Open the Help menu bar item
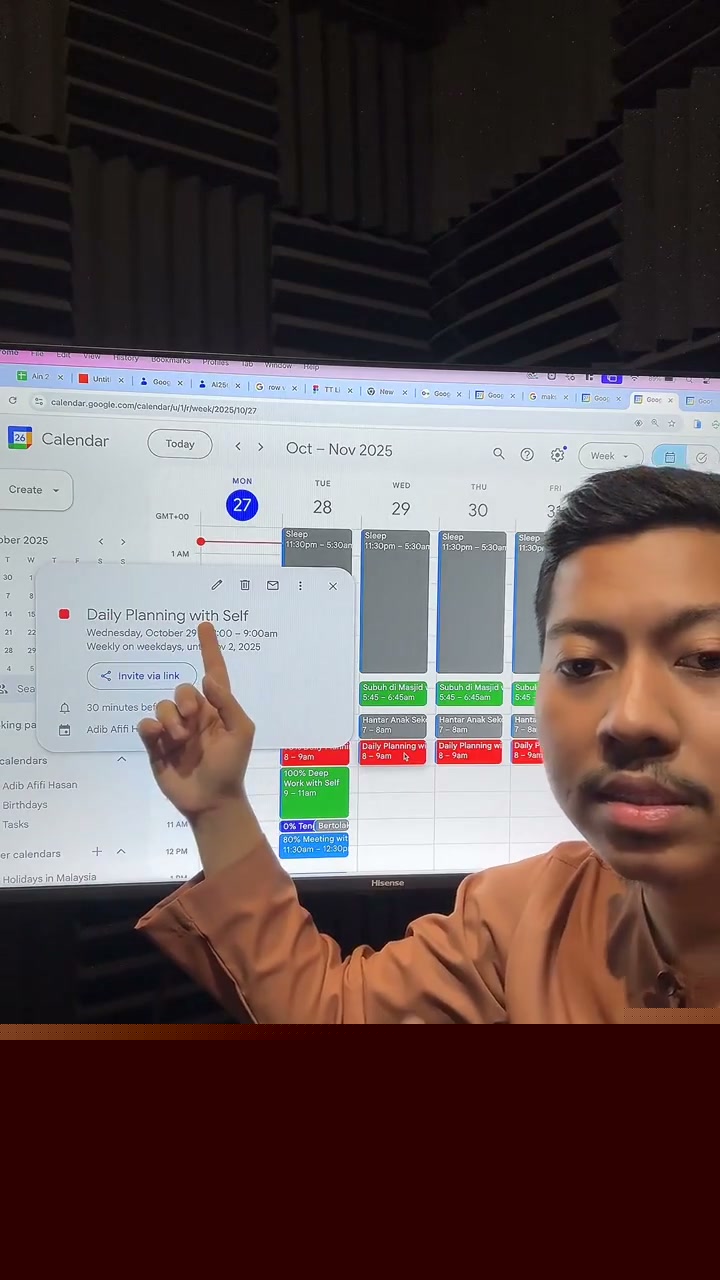 click(311, 367)
